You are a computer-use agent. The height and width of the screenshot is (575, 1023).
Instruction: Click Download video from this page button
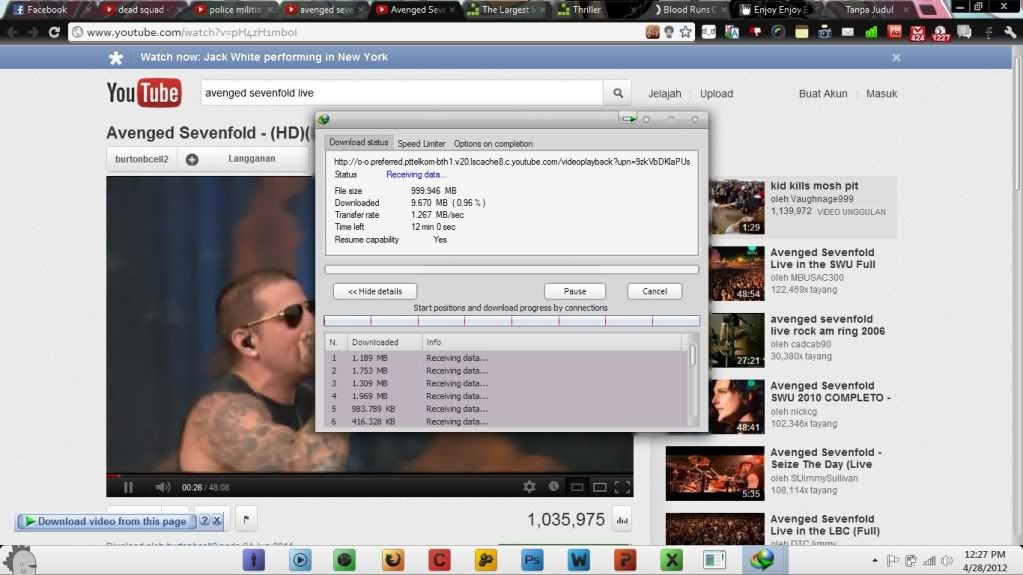tap(106, 521)
